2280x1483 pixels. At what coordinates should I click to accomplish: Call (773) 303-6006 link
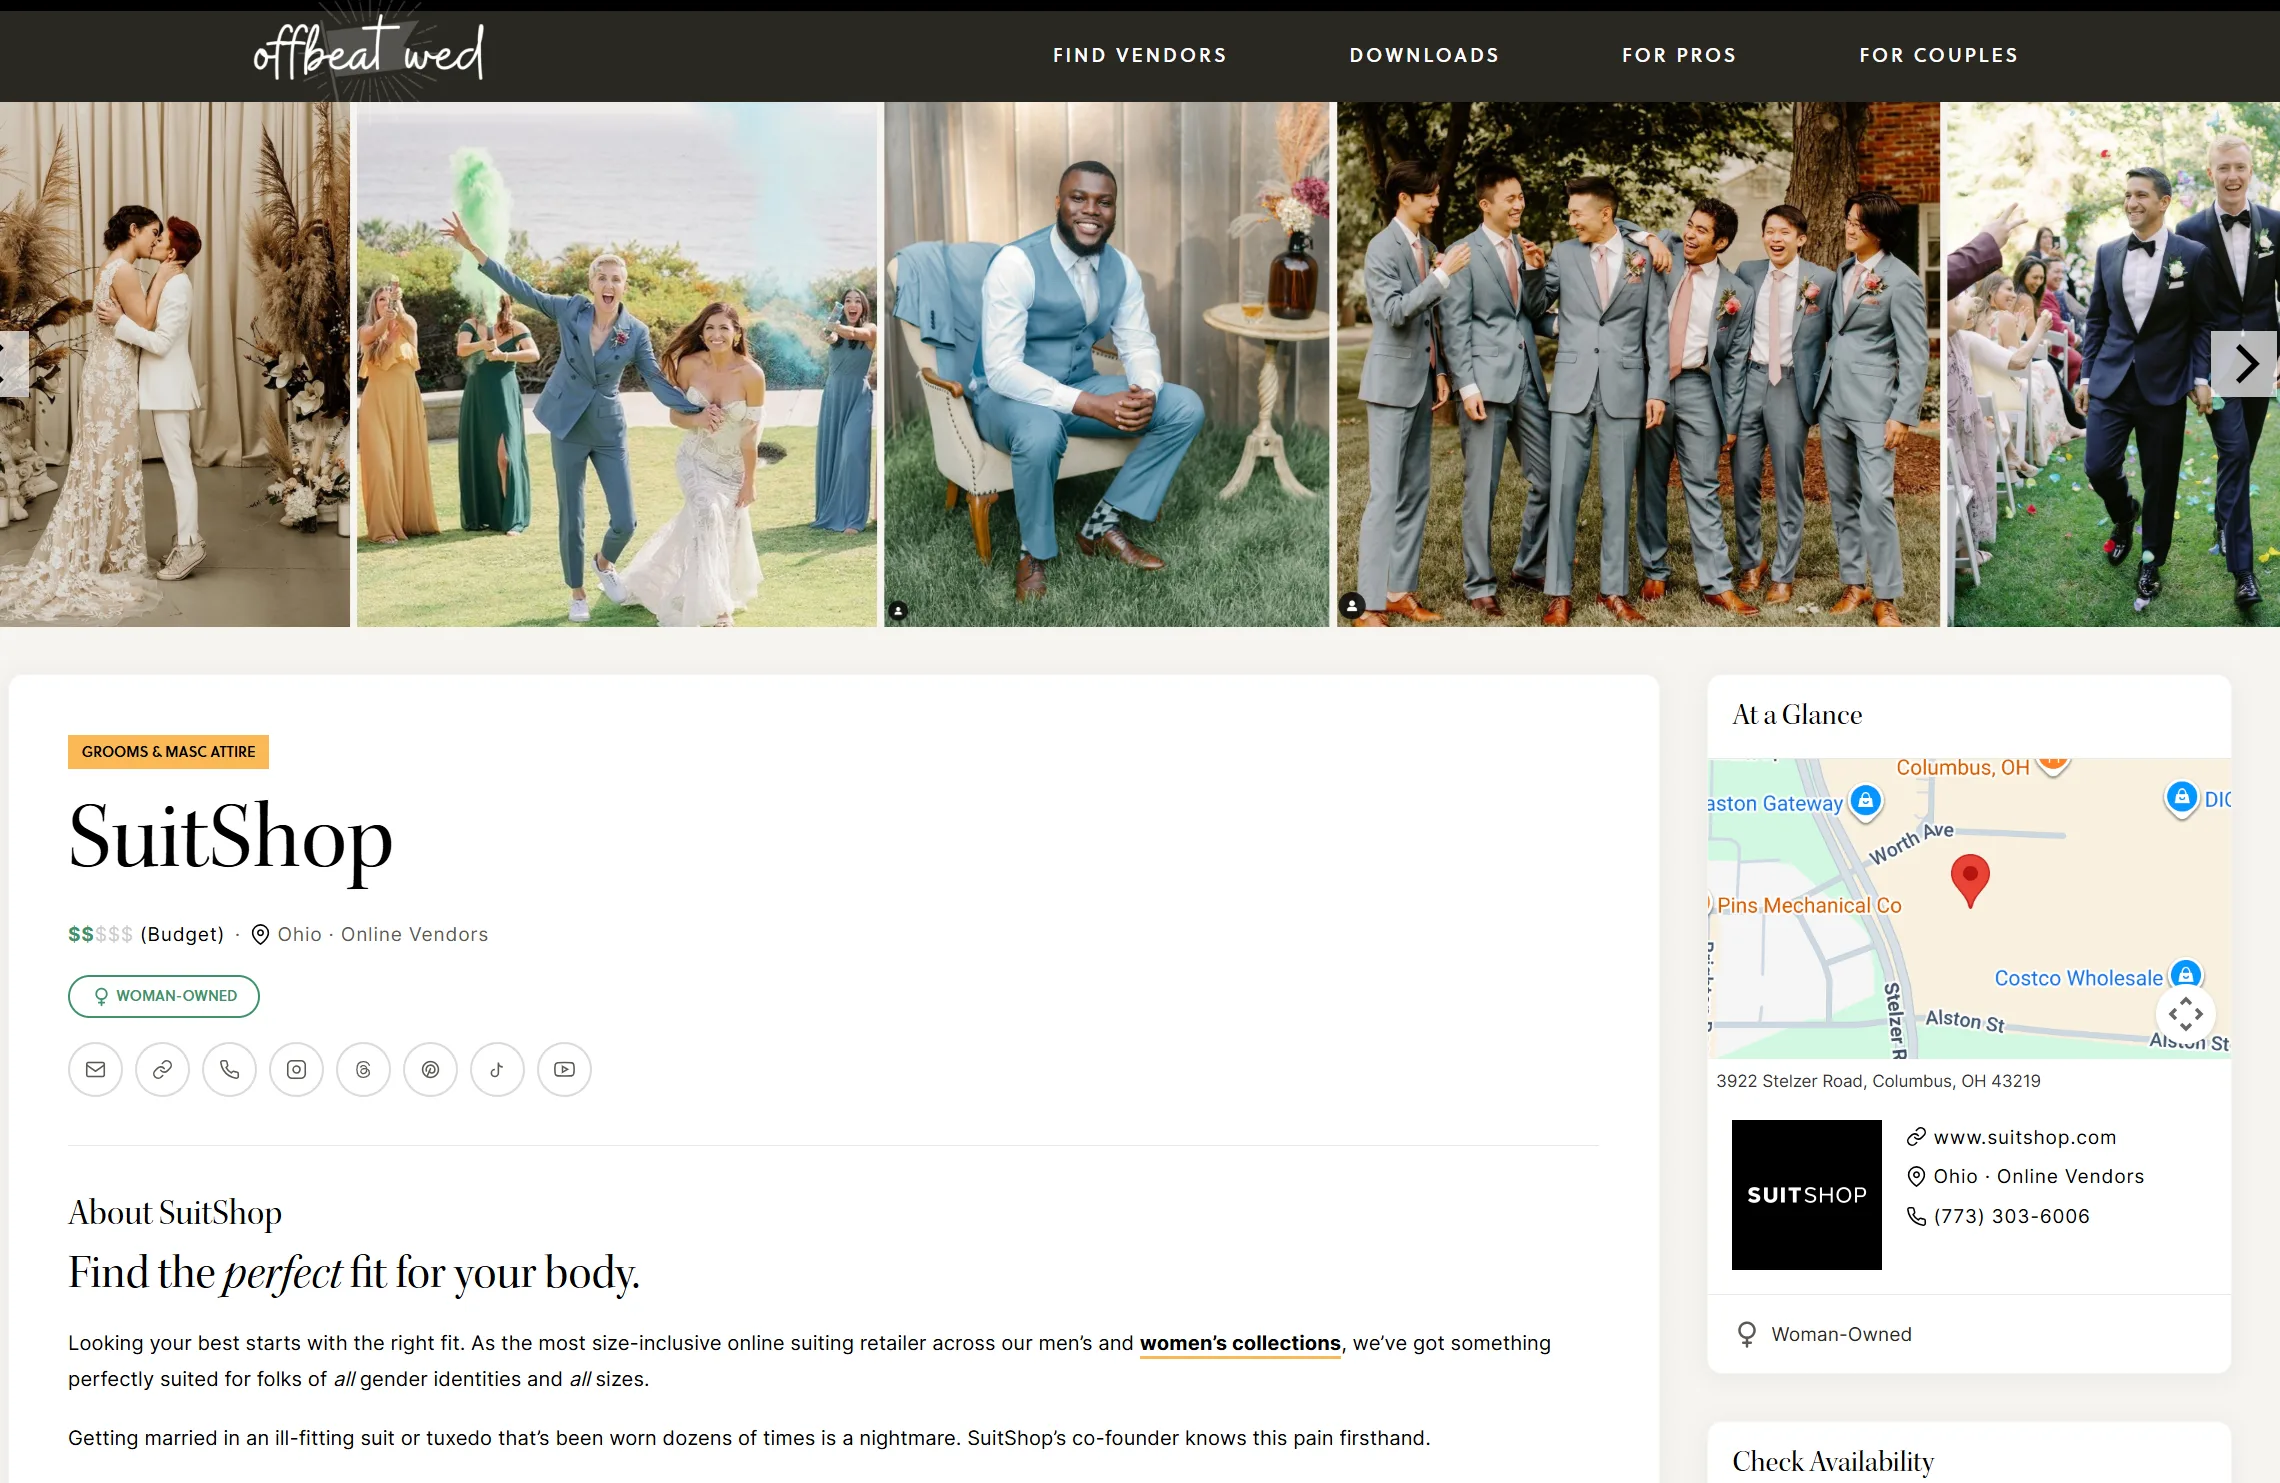(x=2011, y=1216)
